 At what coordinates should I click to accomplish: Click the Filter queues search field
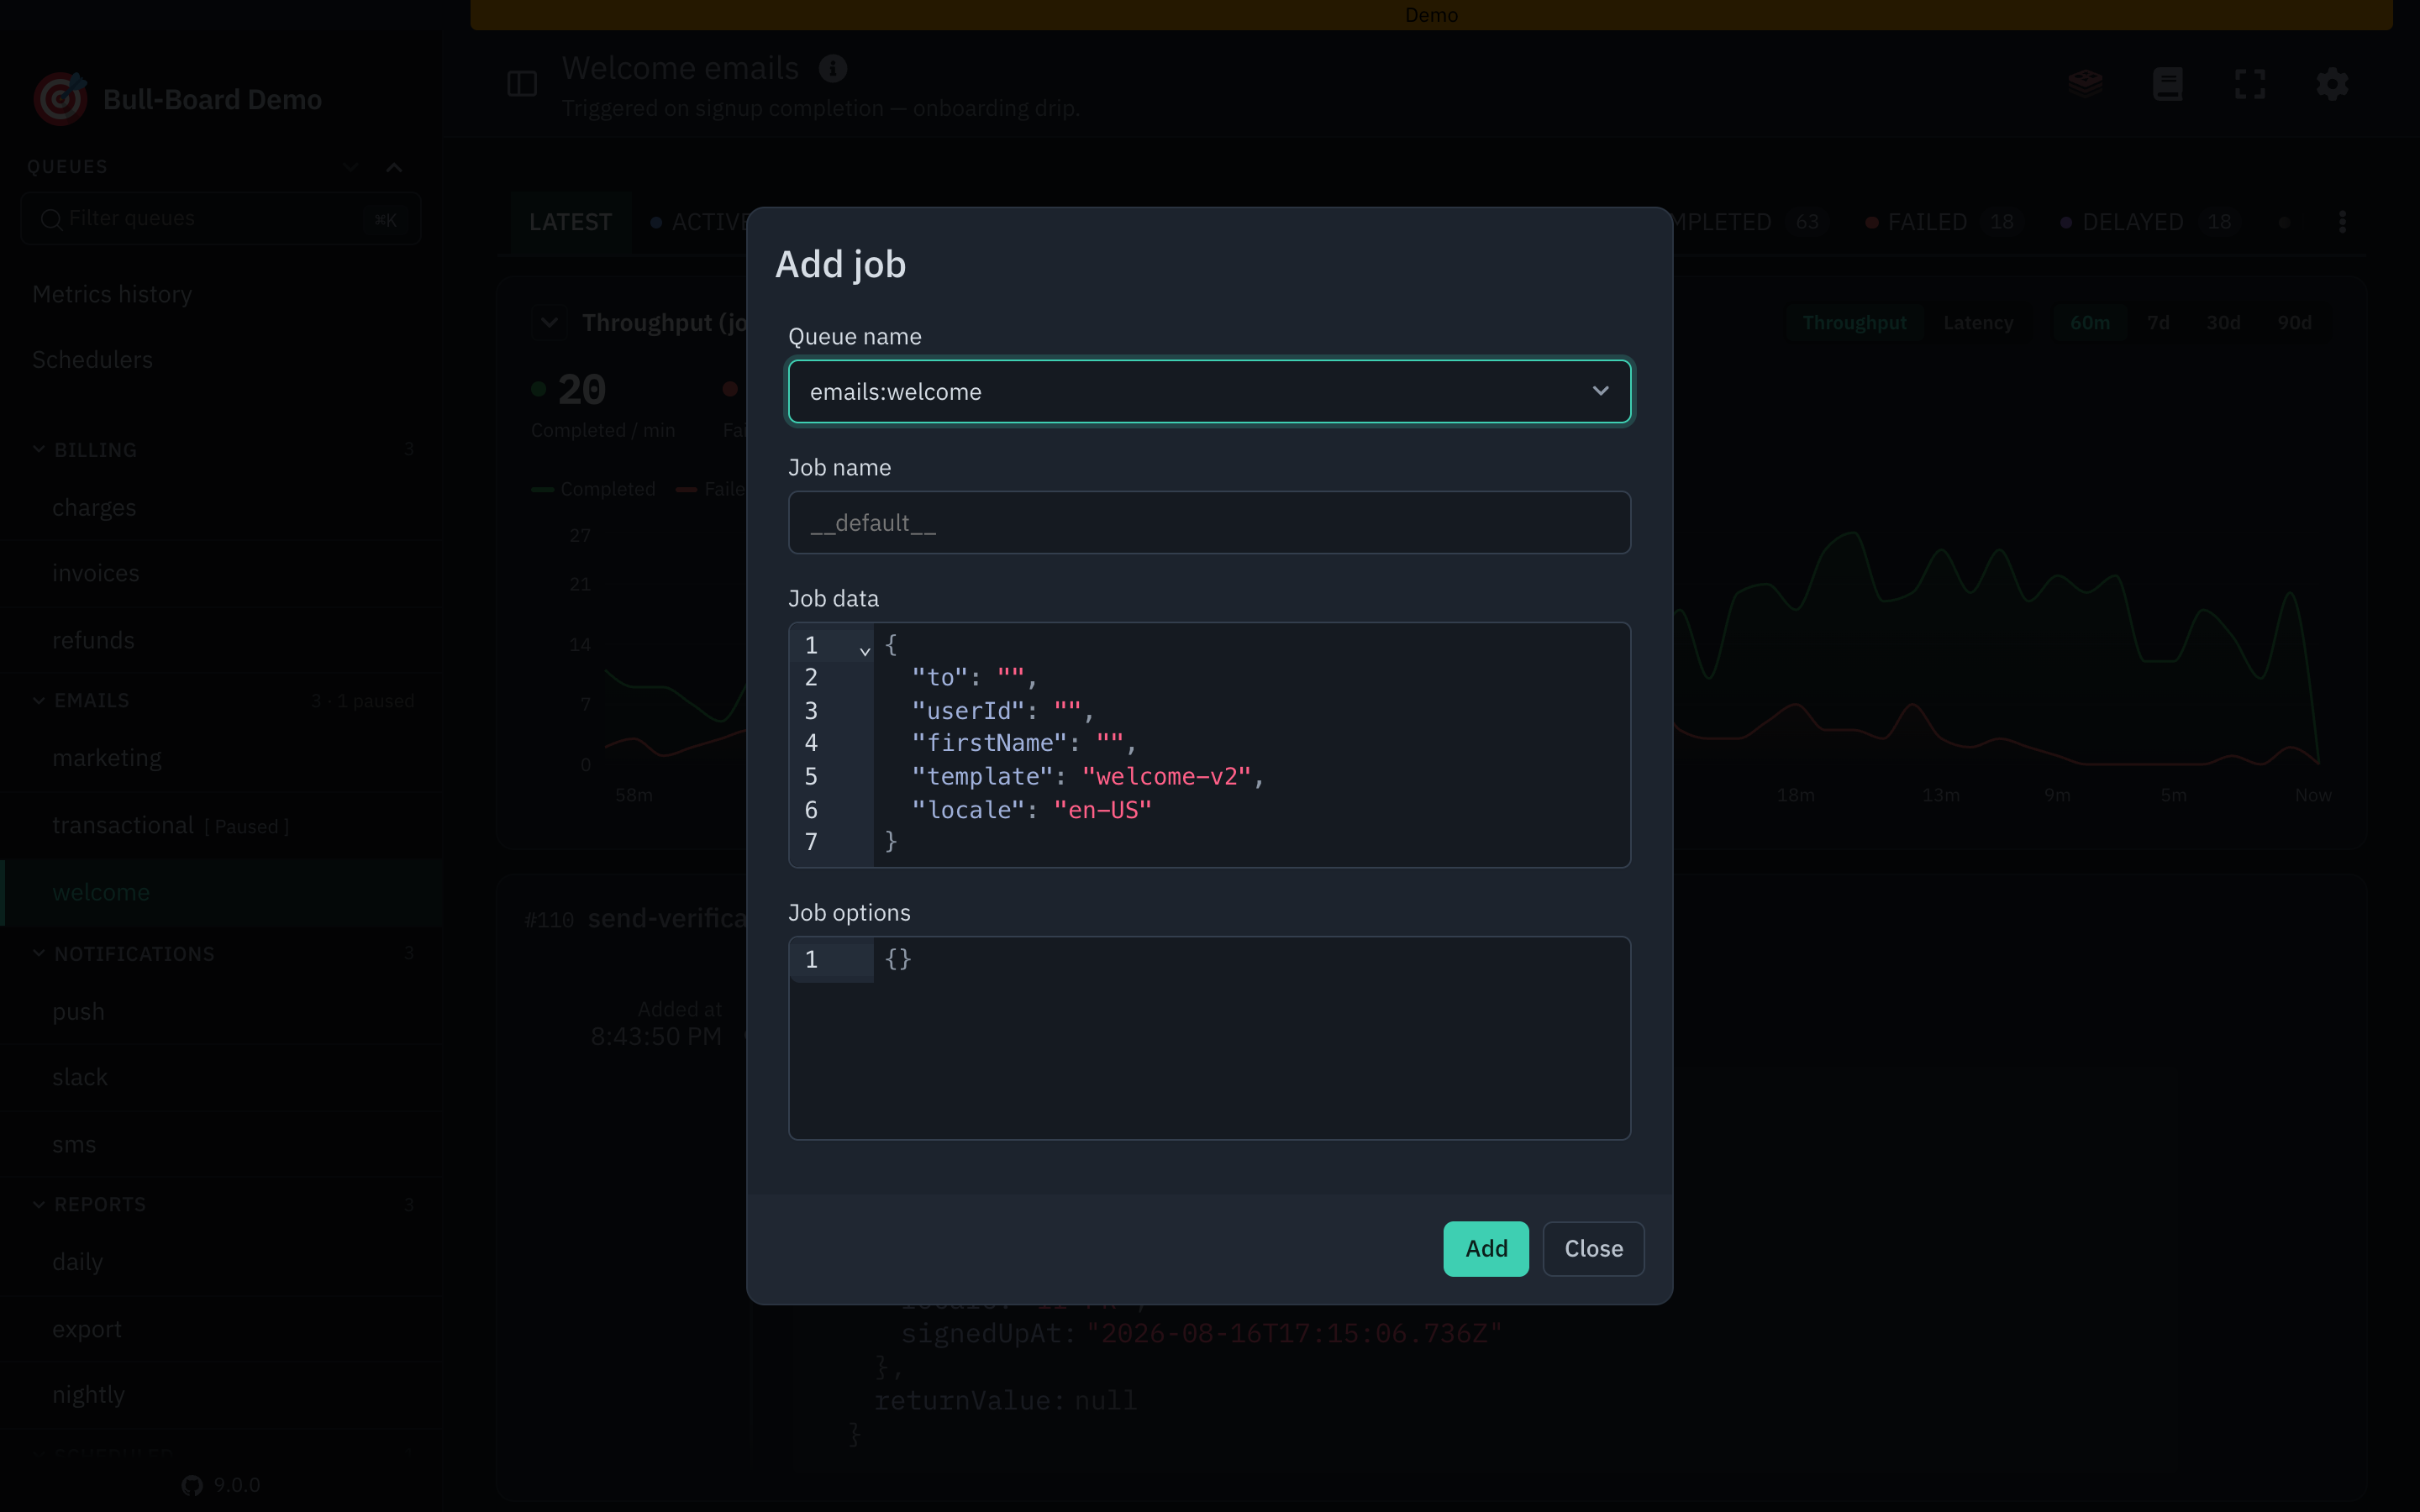click(220, 219)
